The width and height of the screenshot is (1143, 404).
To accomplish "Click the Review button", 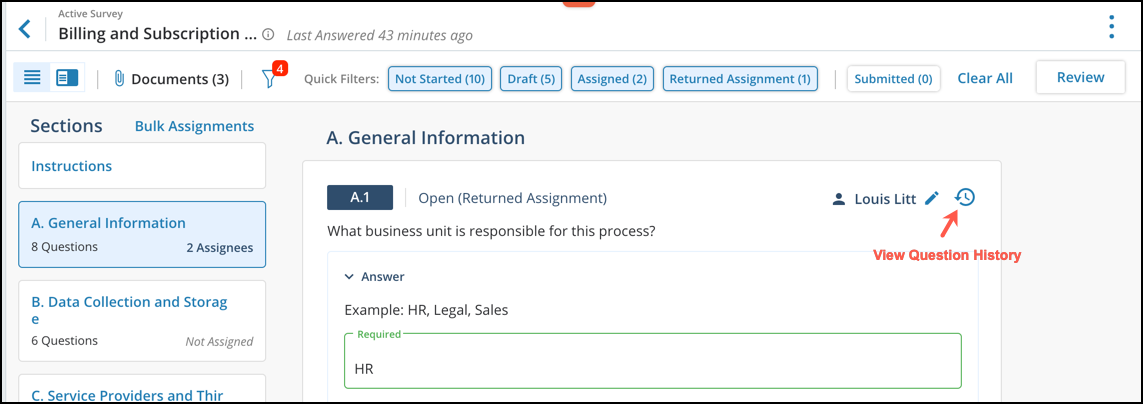I will pyautogui.click(x=1080, y=77).
